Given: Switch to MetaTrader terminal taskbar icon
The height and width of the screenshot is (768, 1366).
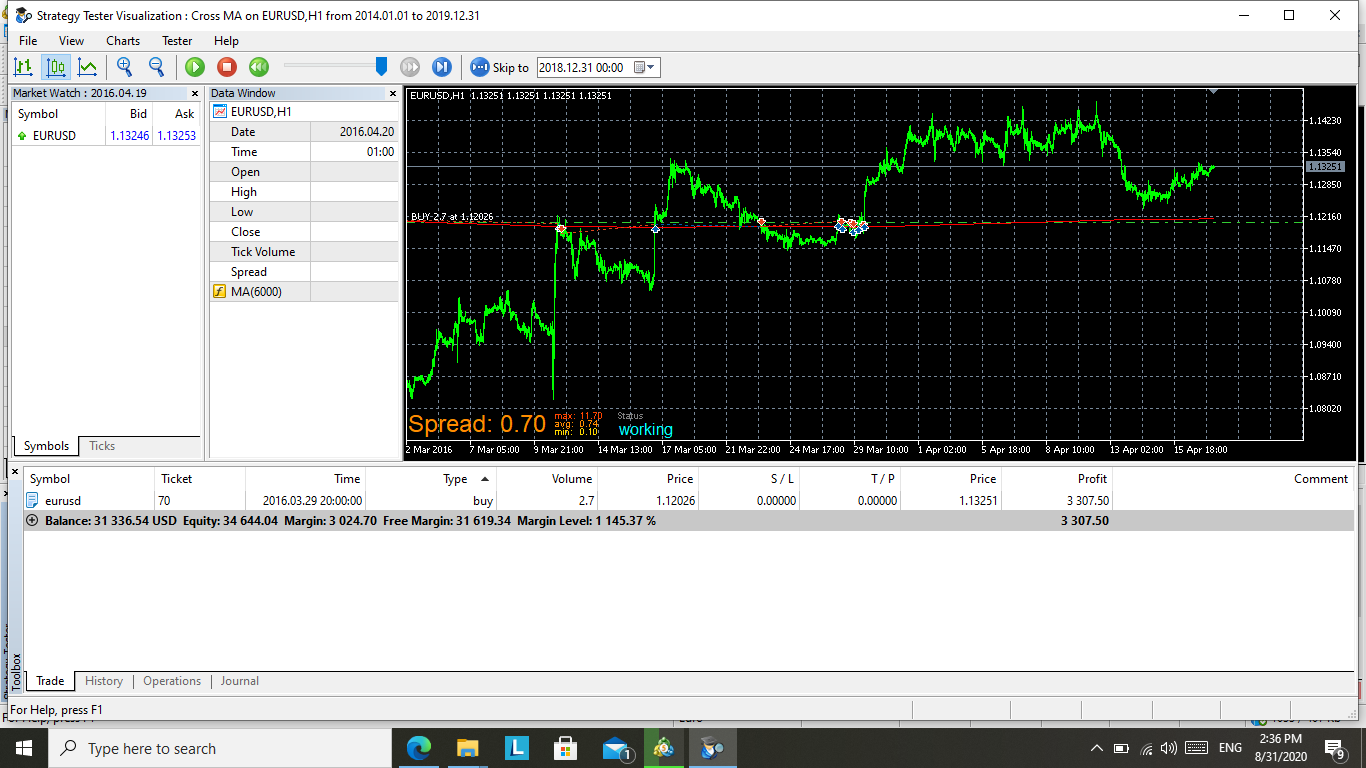Looking at the screenshot, I should pos(663,748).
